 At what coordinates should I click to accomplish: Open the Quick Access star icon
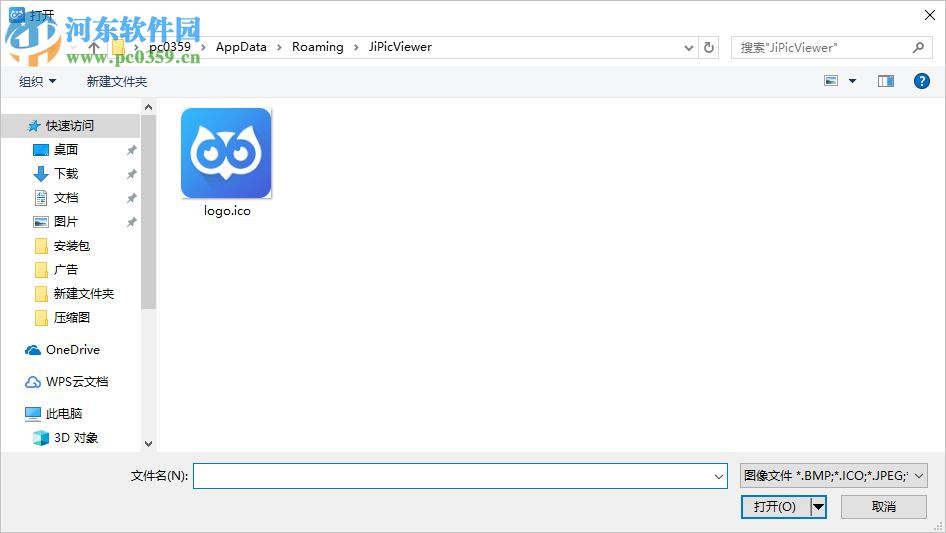34,126
